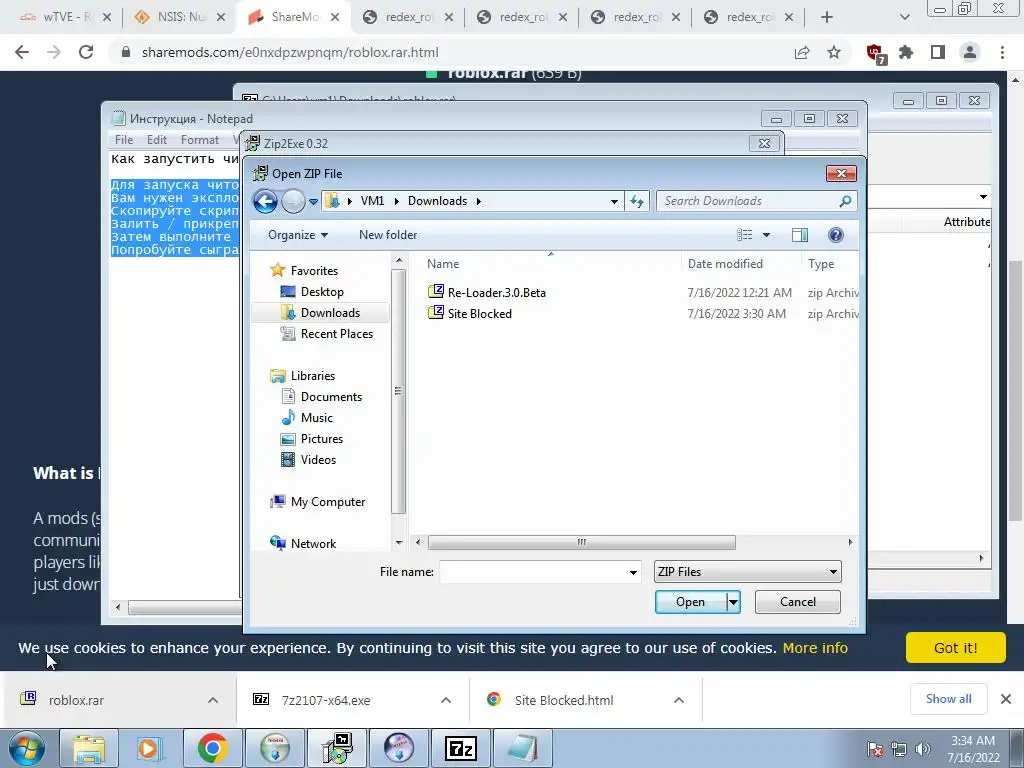Open the Organize menu
This screenshot has width=1024, height=768.
tap(298, 235)
